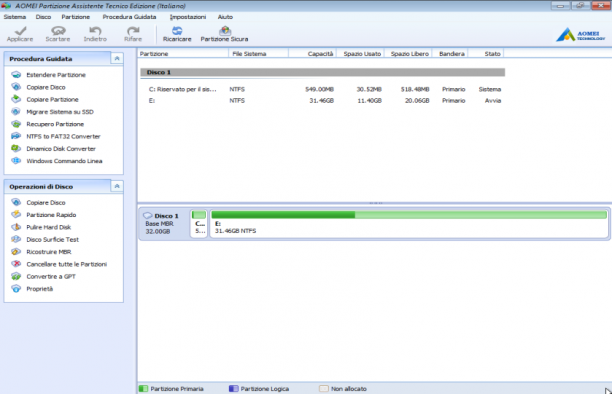The height and width of the screenshot is (394, 612).
Task: Click the Windows Commando Linea icon
Action: [x=16, y=160]
